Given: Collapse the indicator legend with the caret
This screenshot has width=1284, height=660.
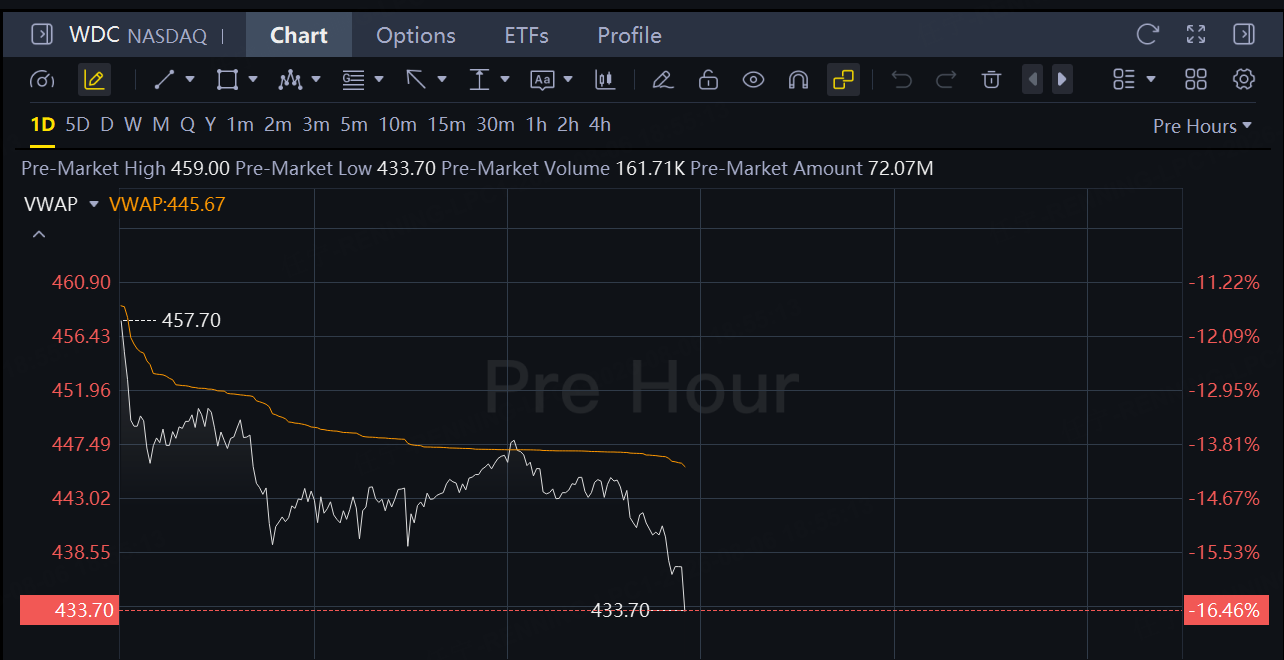Looking at the screenshot, I should [39, 234].
